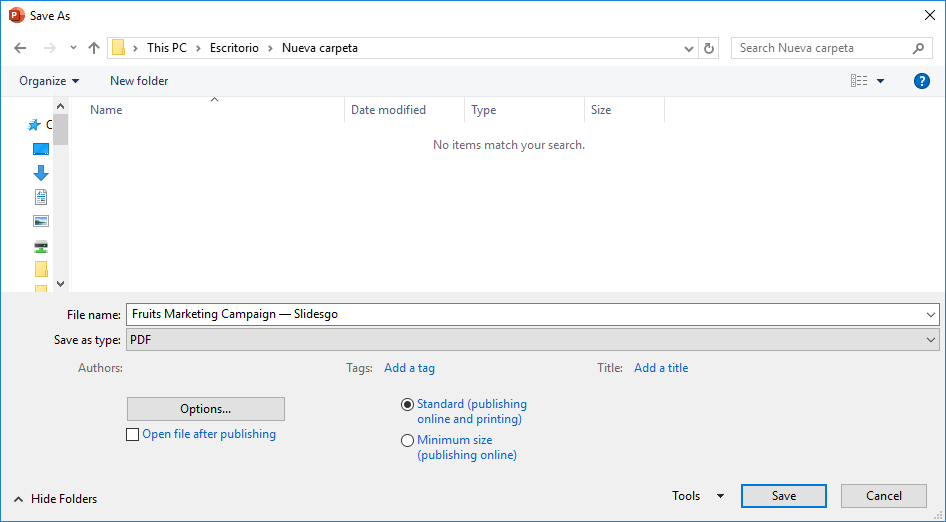This screenshot has height=522, width=946.
Task: Open Downloads from the navigation pane
Action: point(41,173)
